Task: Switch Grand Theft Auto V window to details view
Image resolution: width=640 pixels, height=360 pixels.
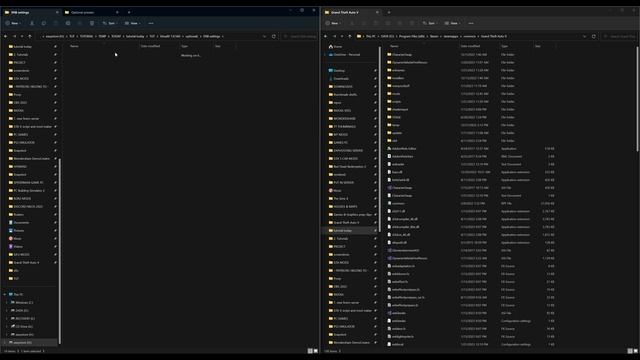Action: (630, 351)
